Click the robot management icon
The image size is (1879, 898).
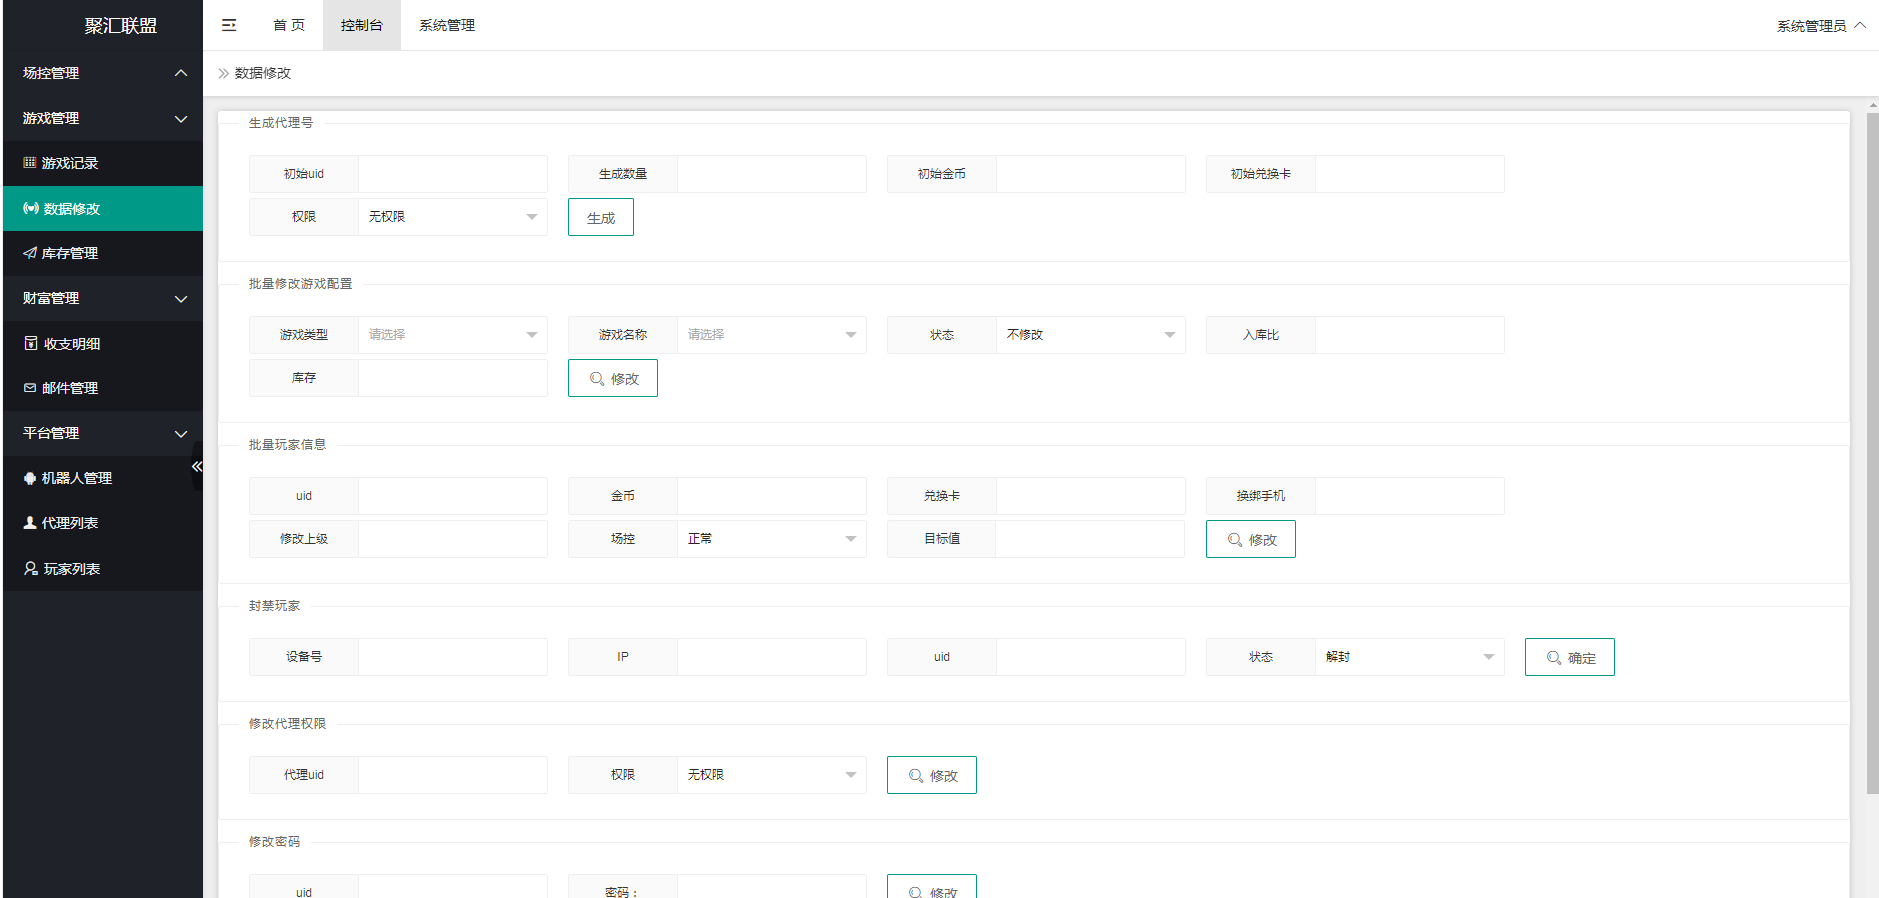pyautogui.click(x=30, y=478)
